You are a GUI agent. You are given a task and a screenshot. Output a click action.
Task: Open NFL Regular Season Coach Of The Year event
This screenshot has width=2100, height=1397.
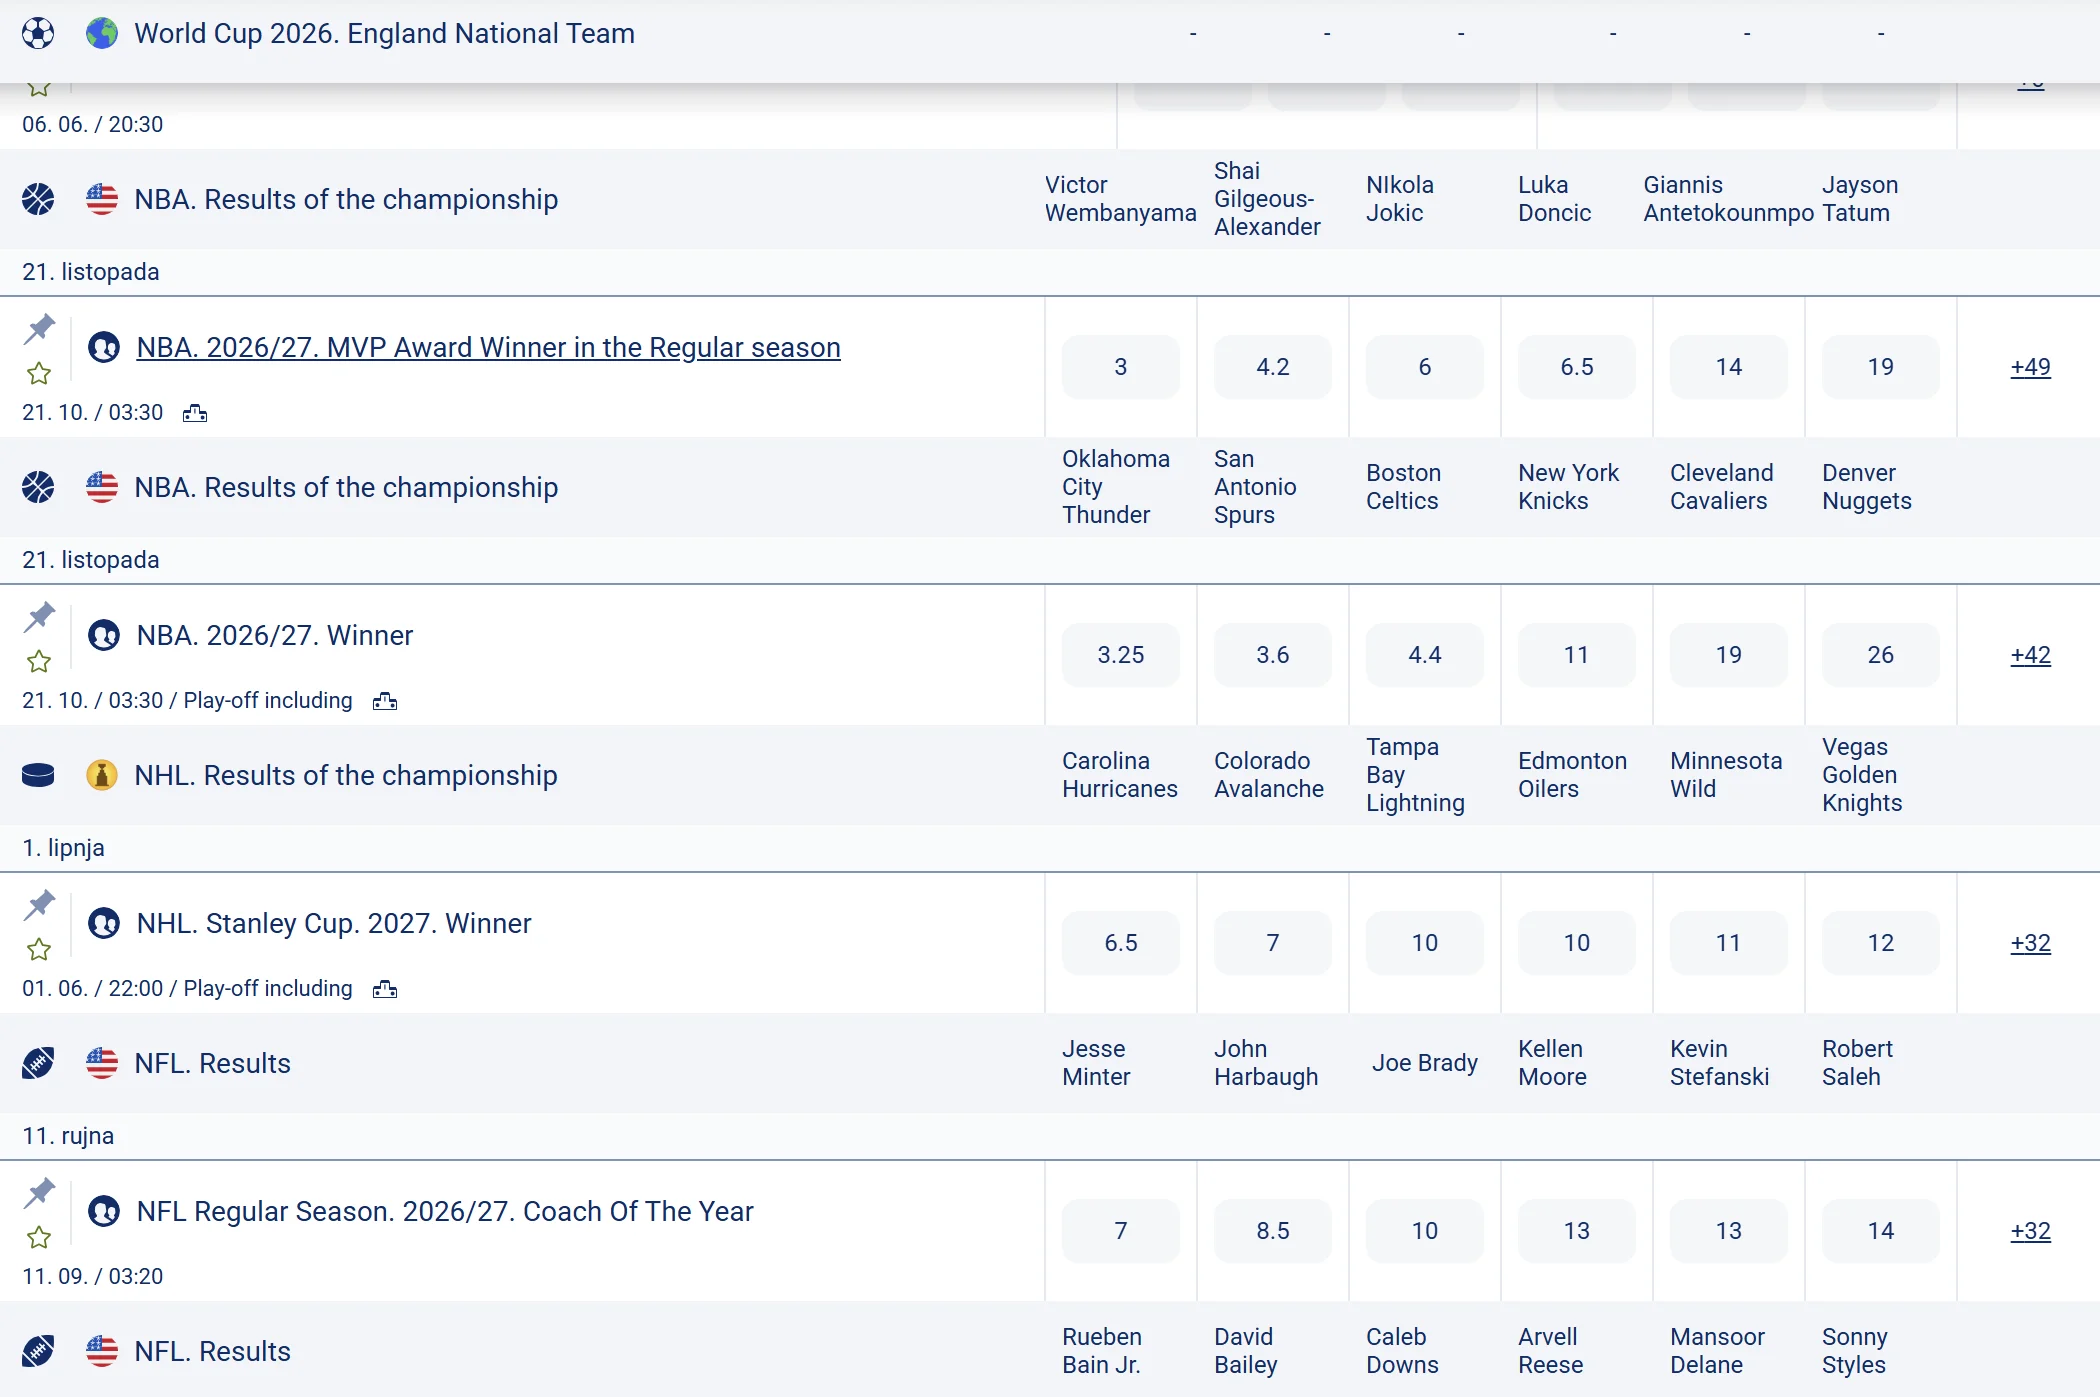[445, 1211]
